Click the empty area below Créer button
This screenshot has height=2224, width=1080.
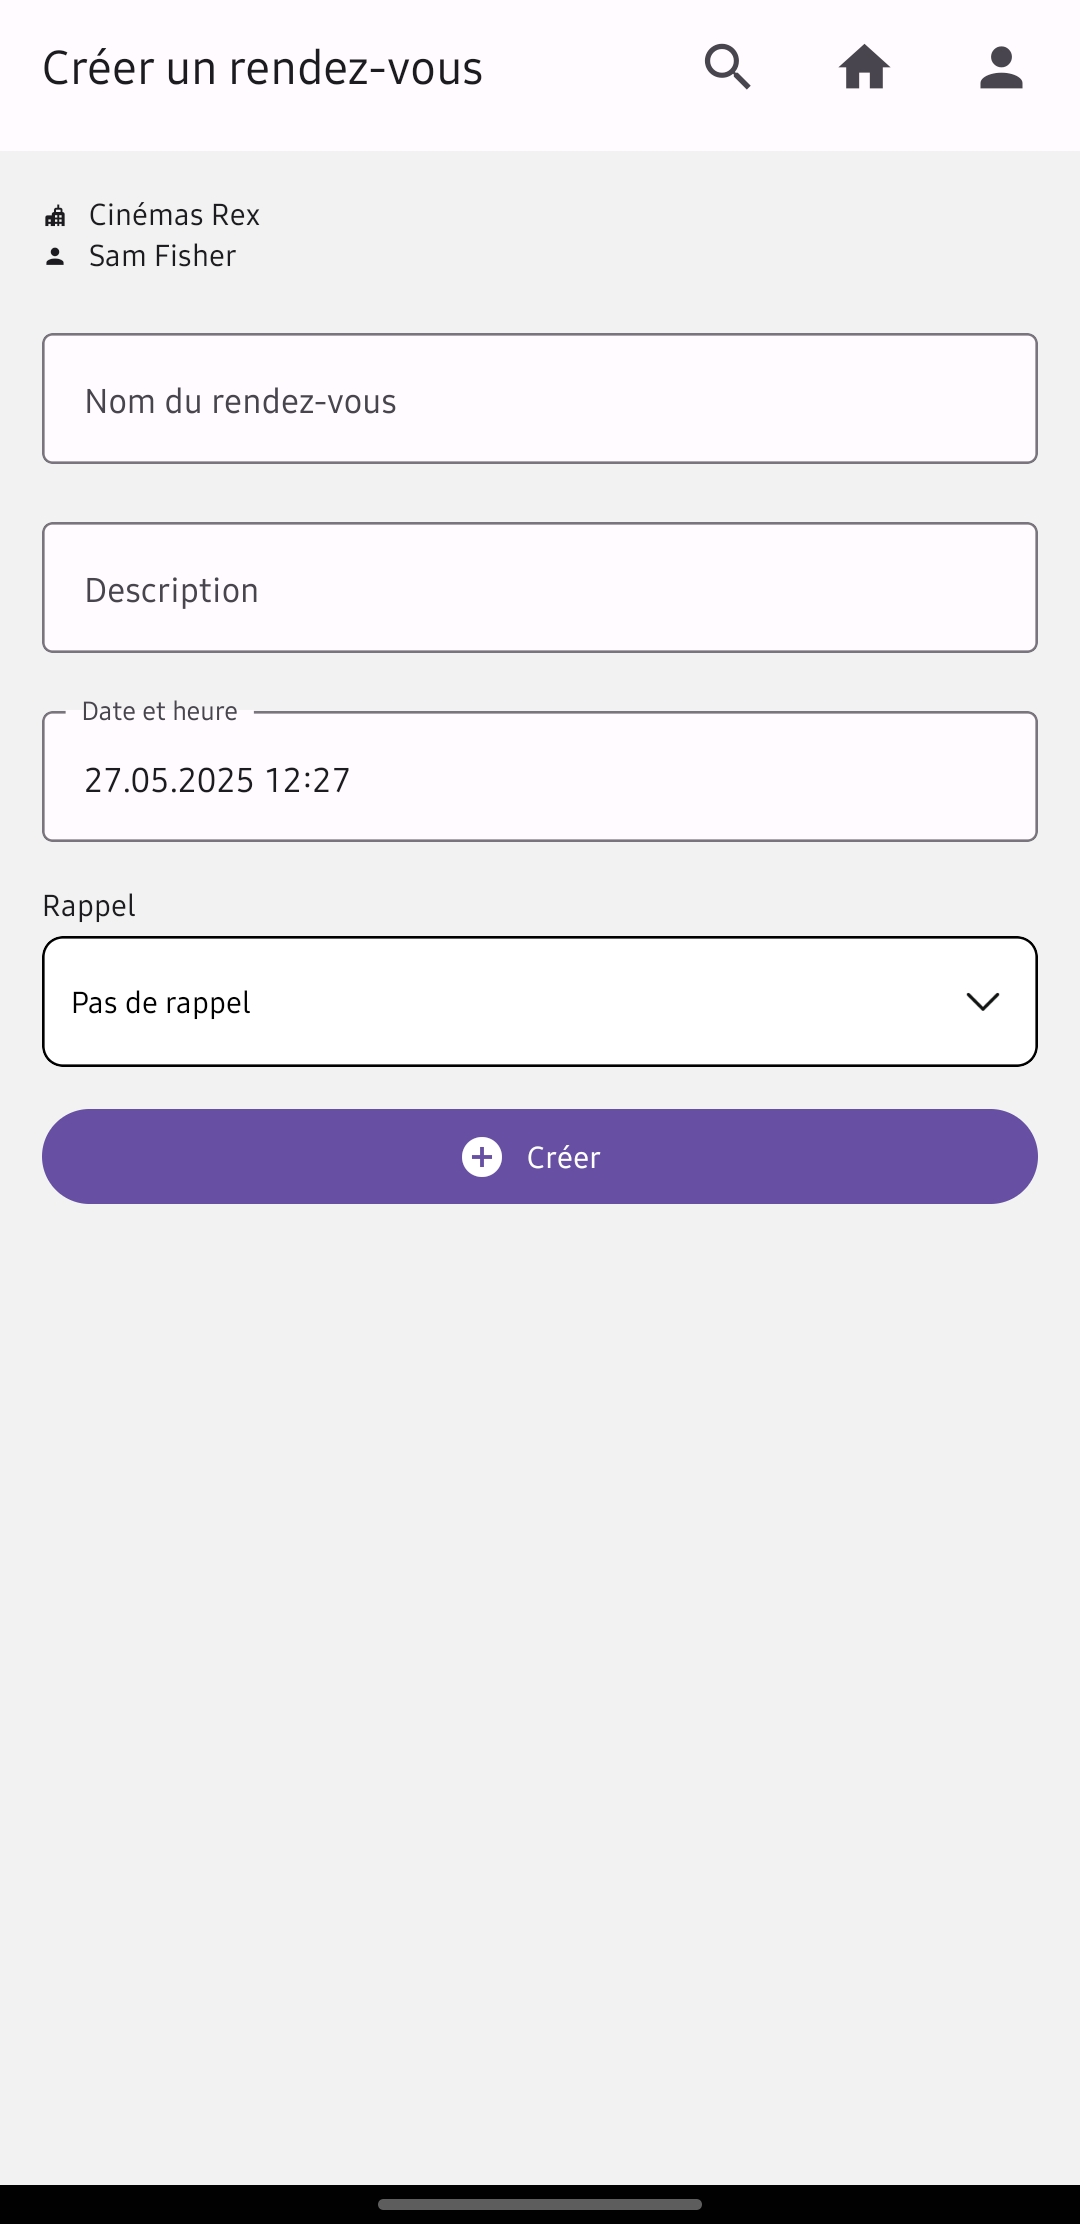click(x=540, y=1650)
